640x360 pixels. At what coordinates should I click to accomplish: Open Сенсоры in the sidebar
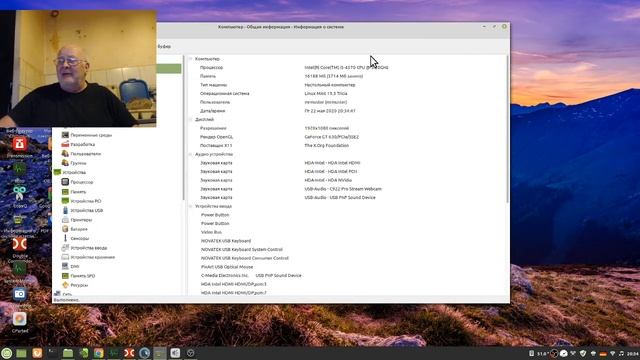pos(79,238)
